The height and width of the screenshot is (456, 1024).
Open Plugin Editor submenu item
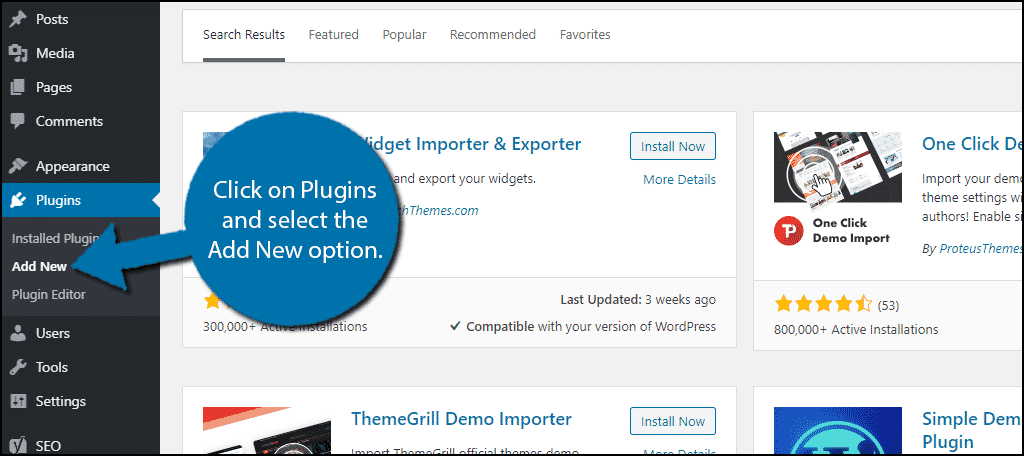48,295
